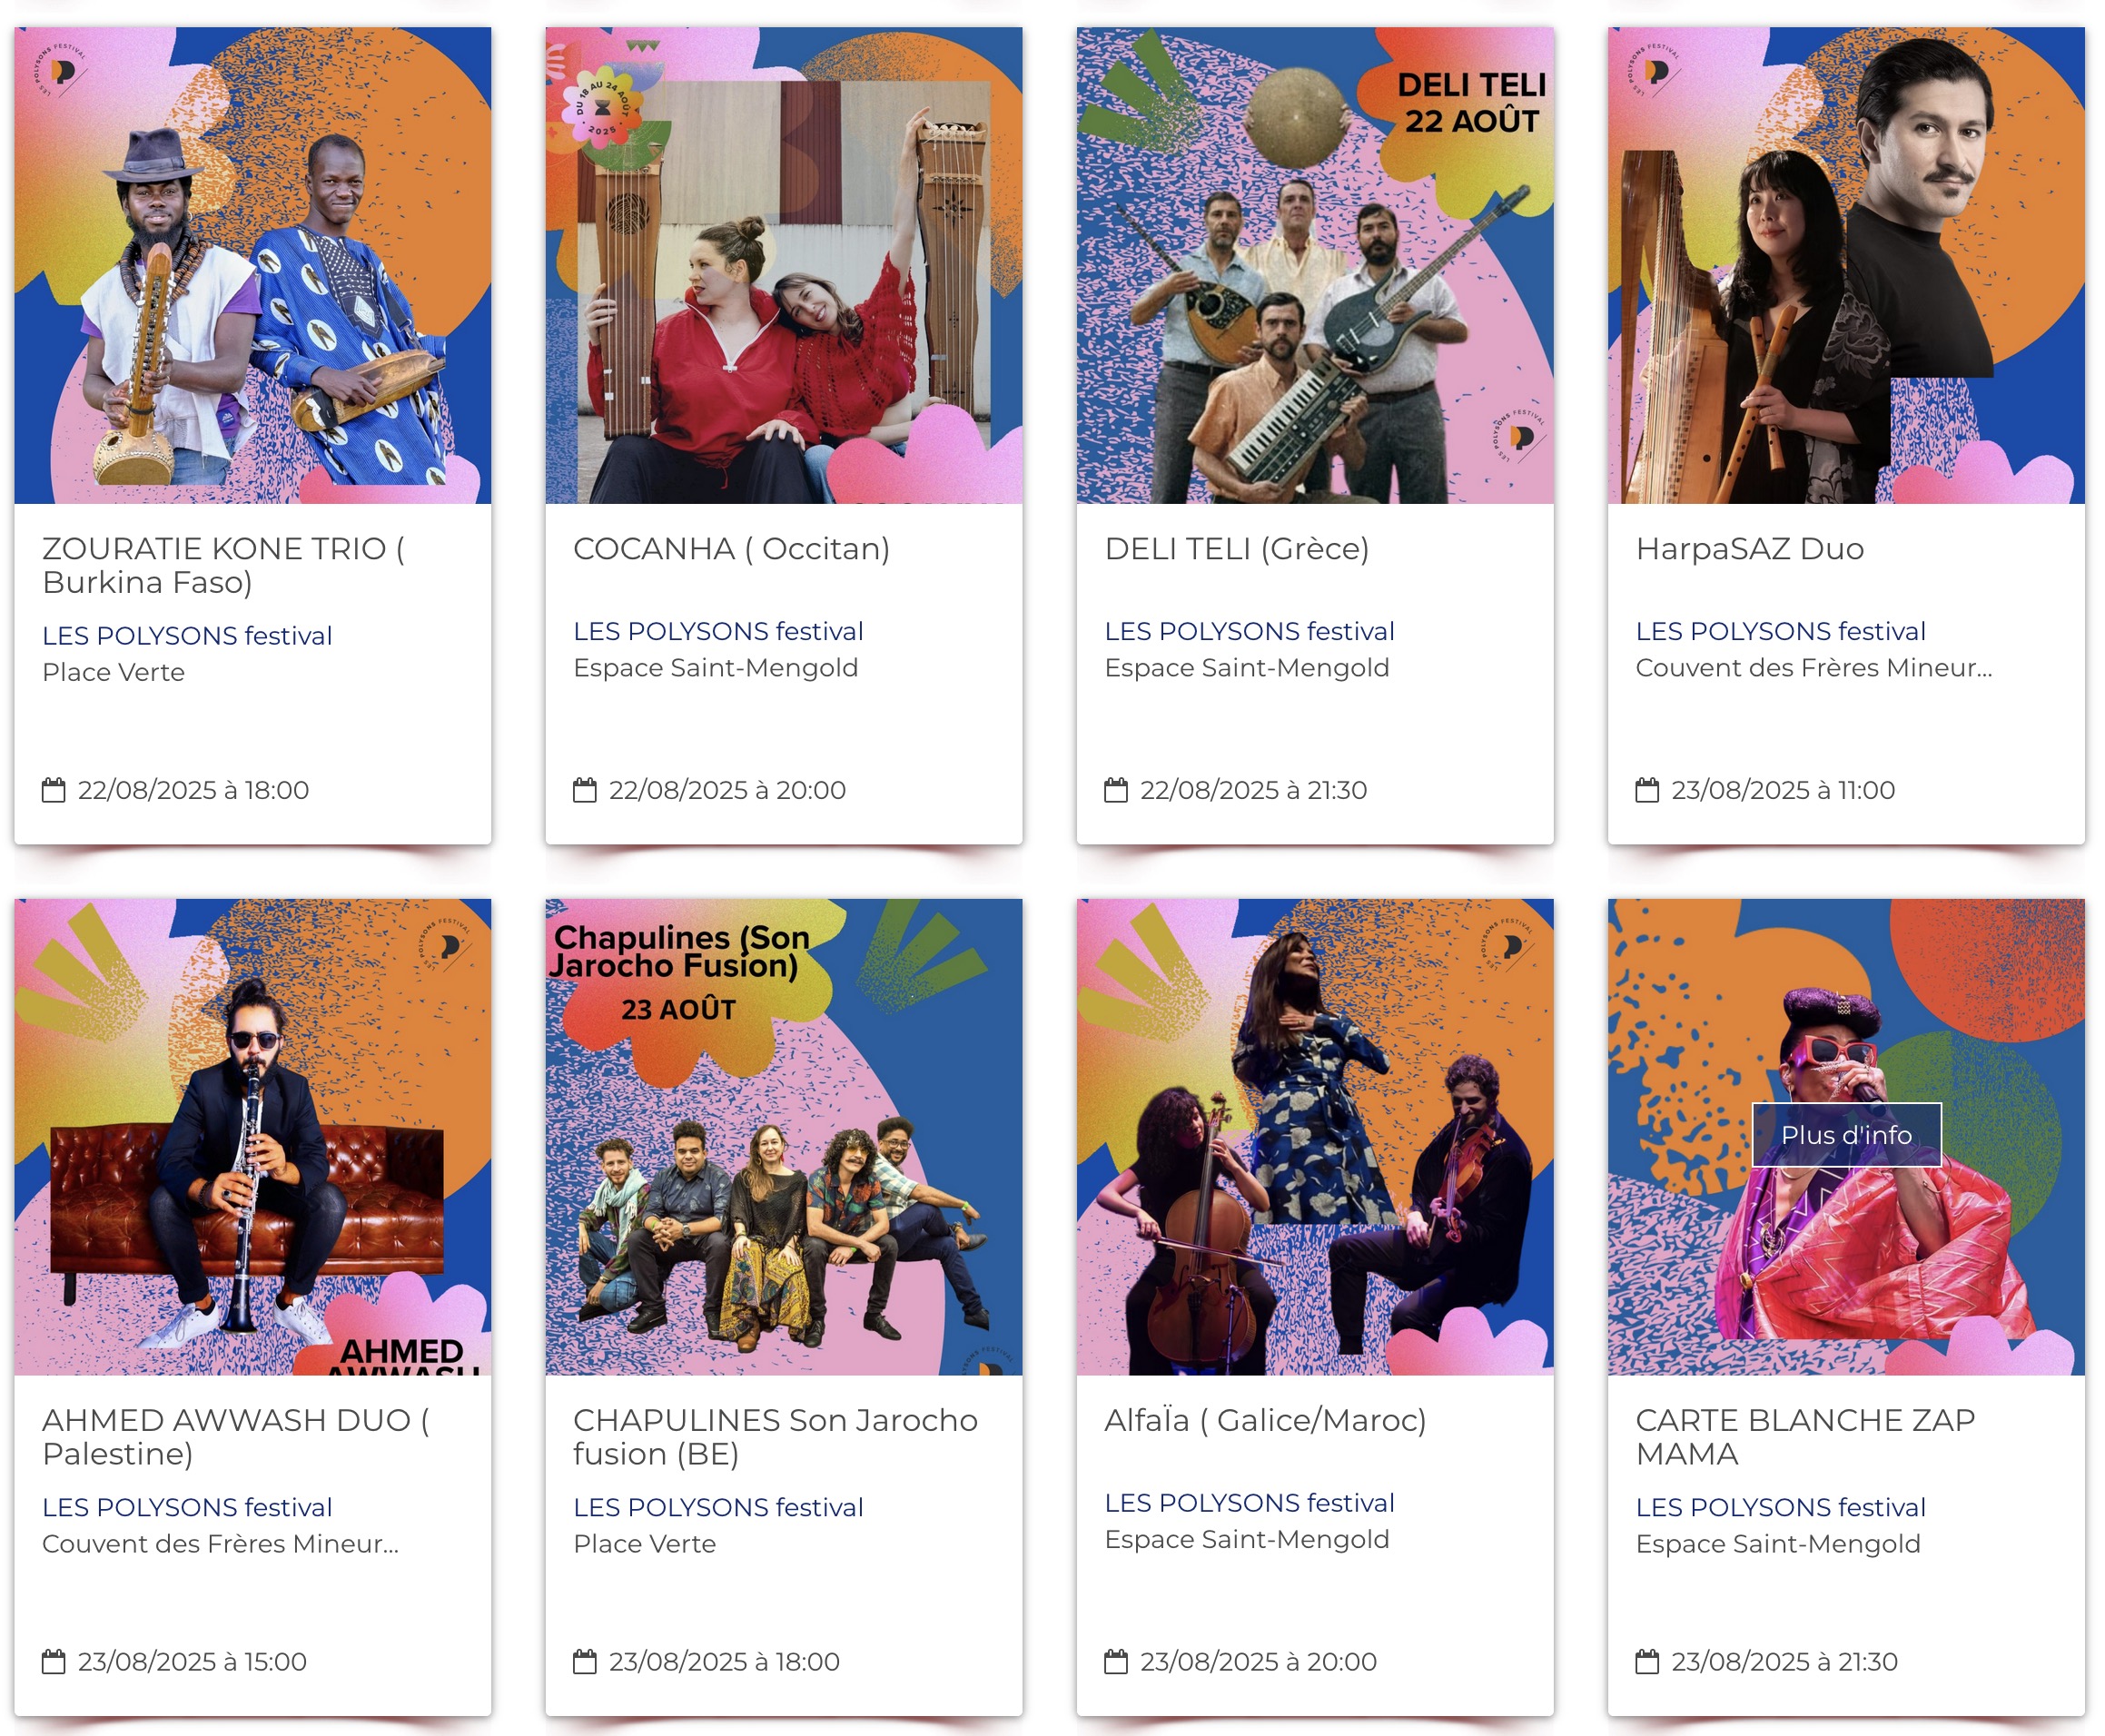Open the HarpaSAZ Duo event title
The width and height of the screenshot is (2105, 1736).
(1749, 549)
